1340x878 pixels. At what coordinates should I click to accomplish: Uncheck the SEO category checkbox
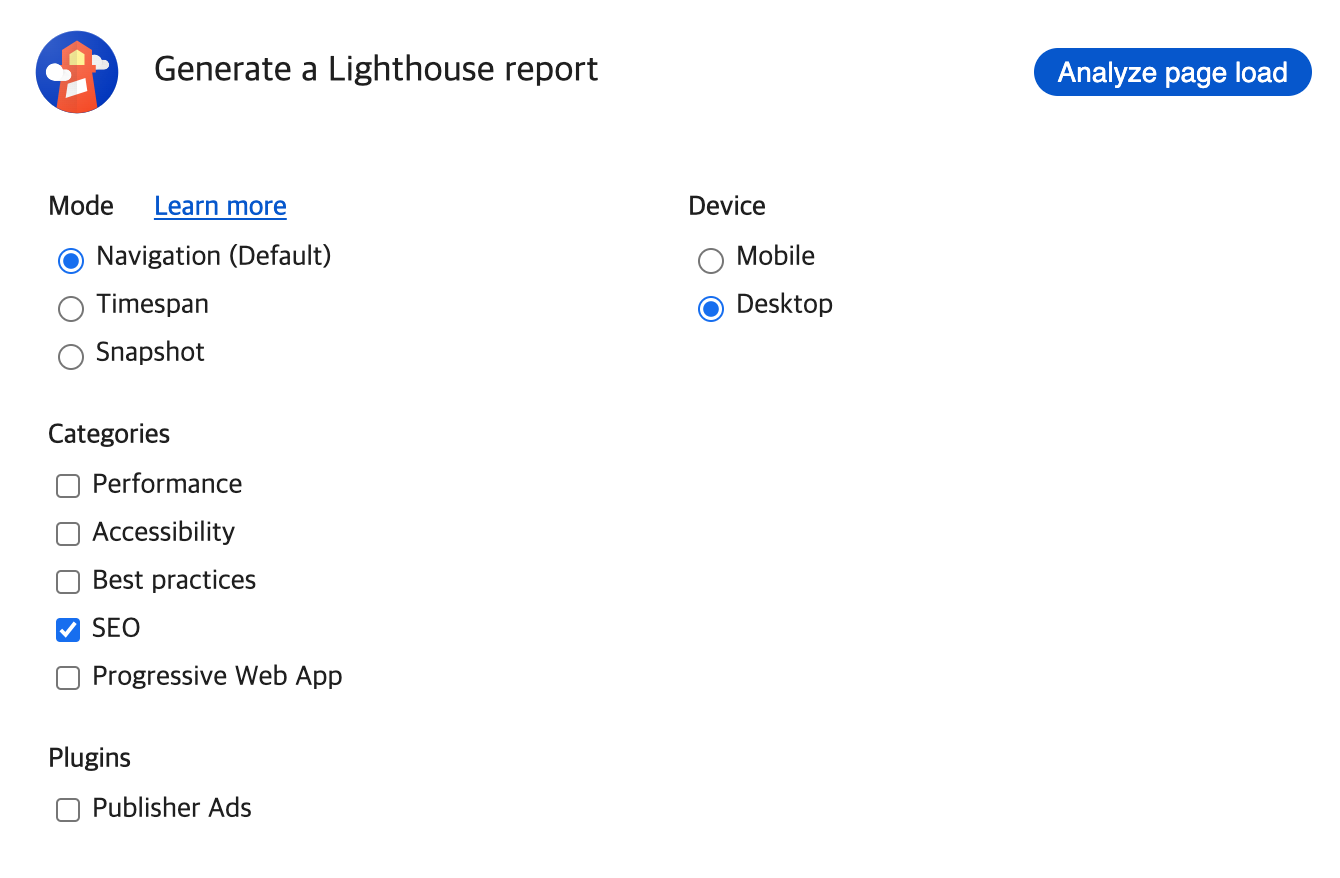[x=68, y=630]
